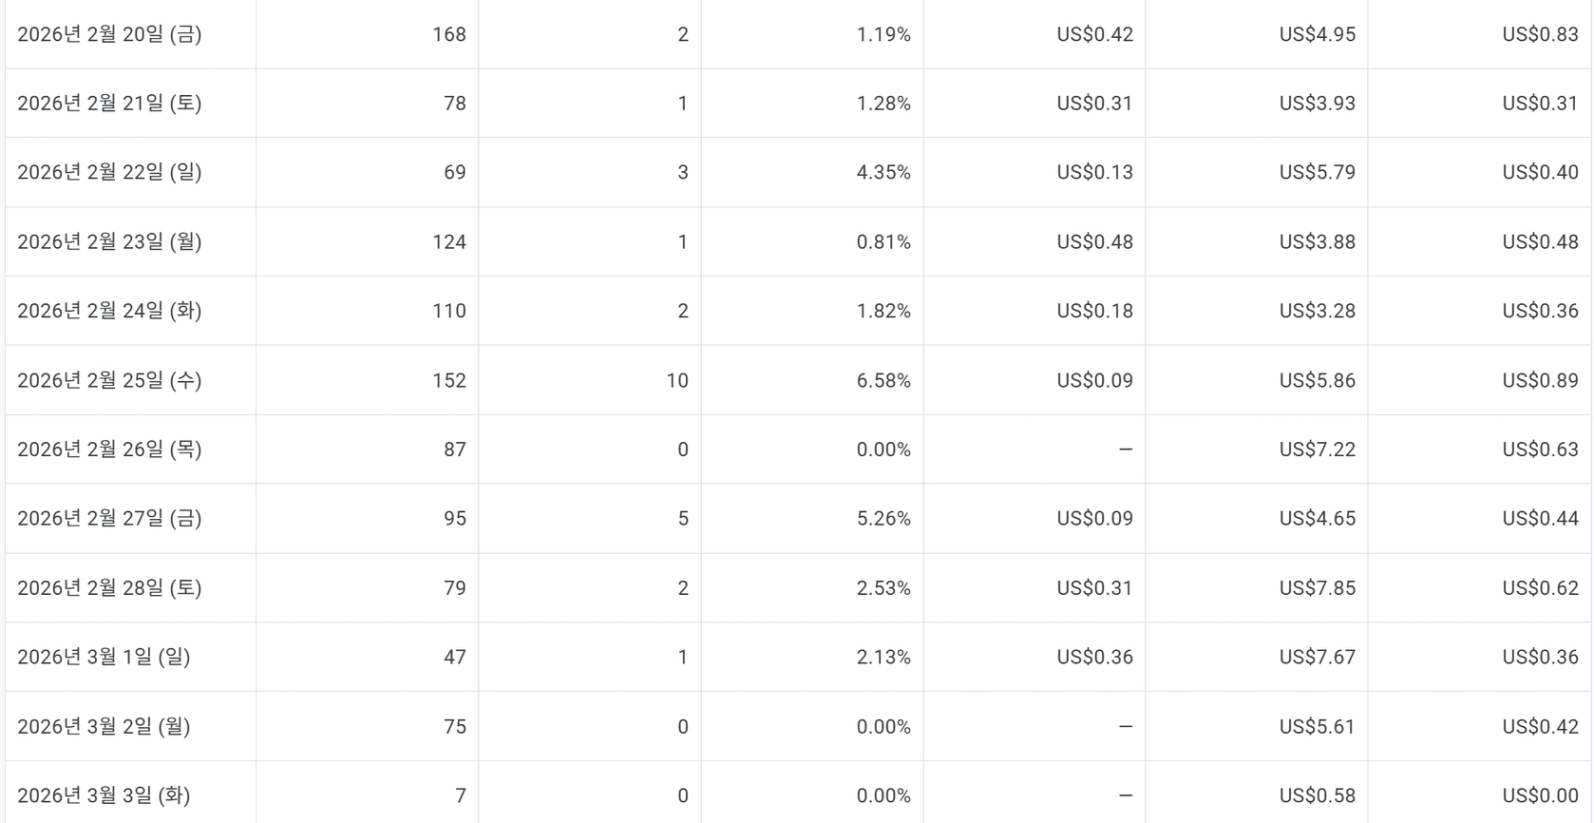Viewport: 1594px width, 823px height.
Task: Select the 2026년 2월 24일 (화) row date
Action: pos(109,311)
